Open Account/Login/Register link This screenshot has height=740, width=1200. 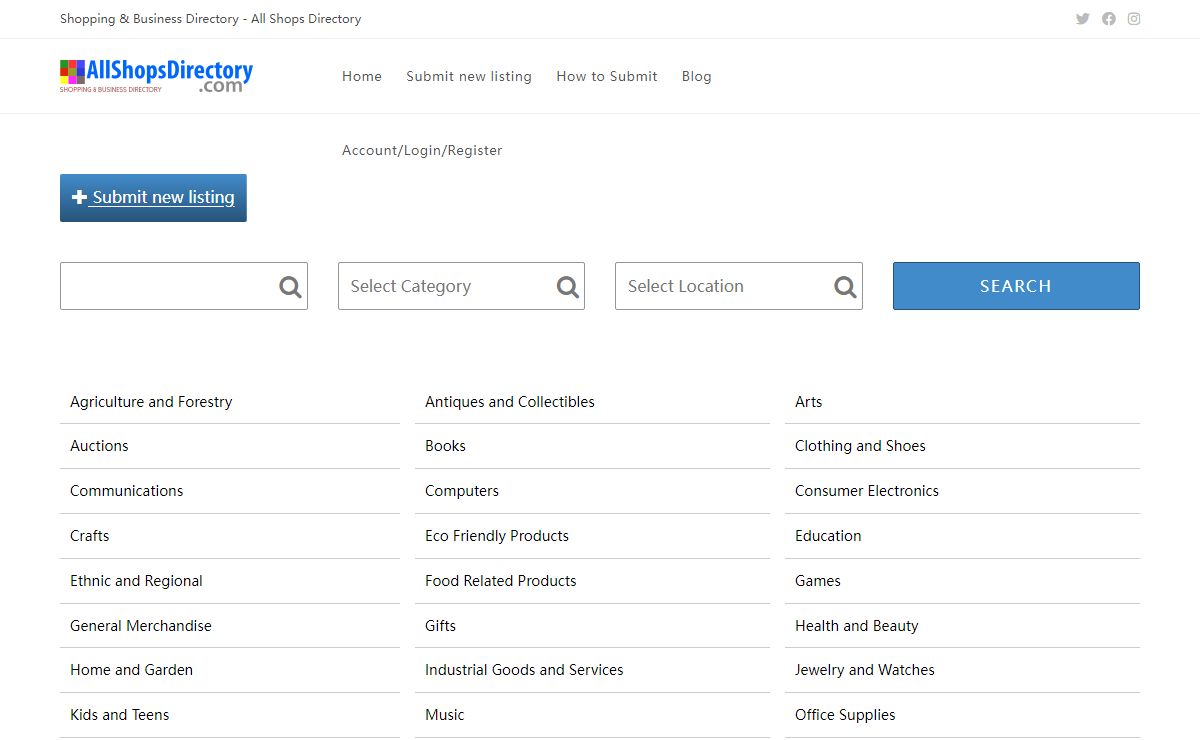422,150
